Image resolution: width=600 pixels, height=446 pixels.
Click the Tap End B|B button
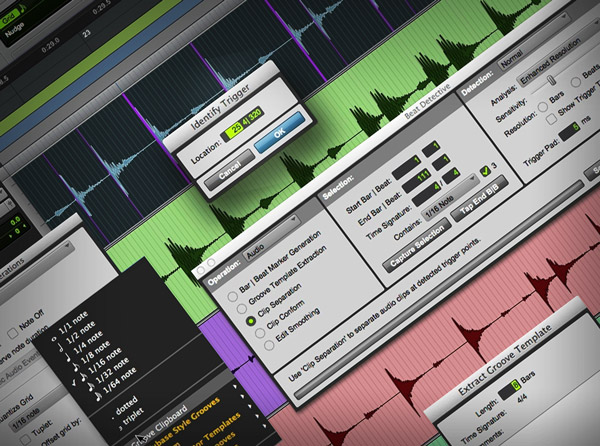coord(479,198)
